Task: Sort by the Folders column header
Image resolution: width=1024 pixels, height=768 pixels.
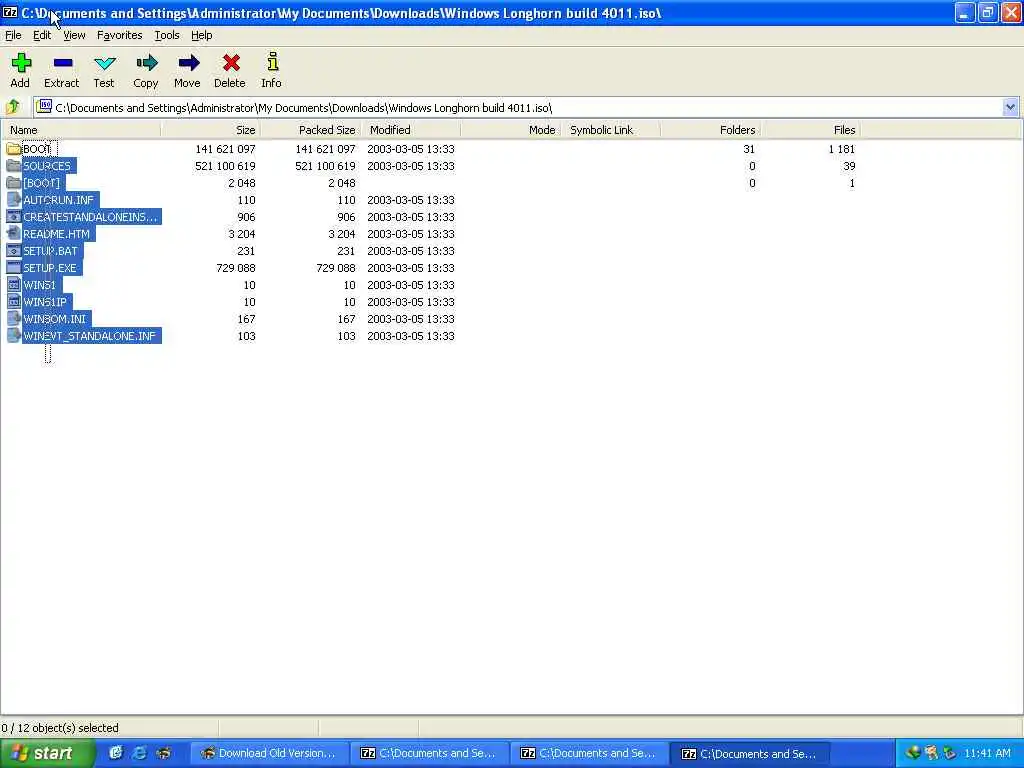Action: 711,130
